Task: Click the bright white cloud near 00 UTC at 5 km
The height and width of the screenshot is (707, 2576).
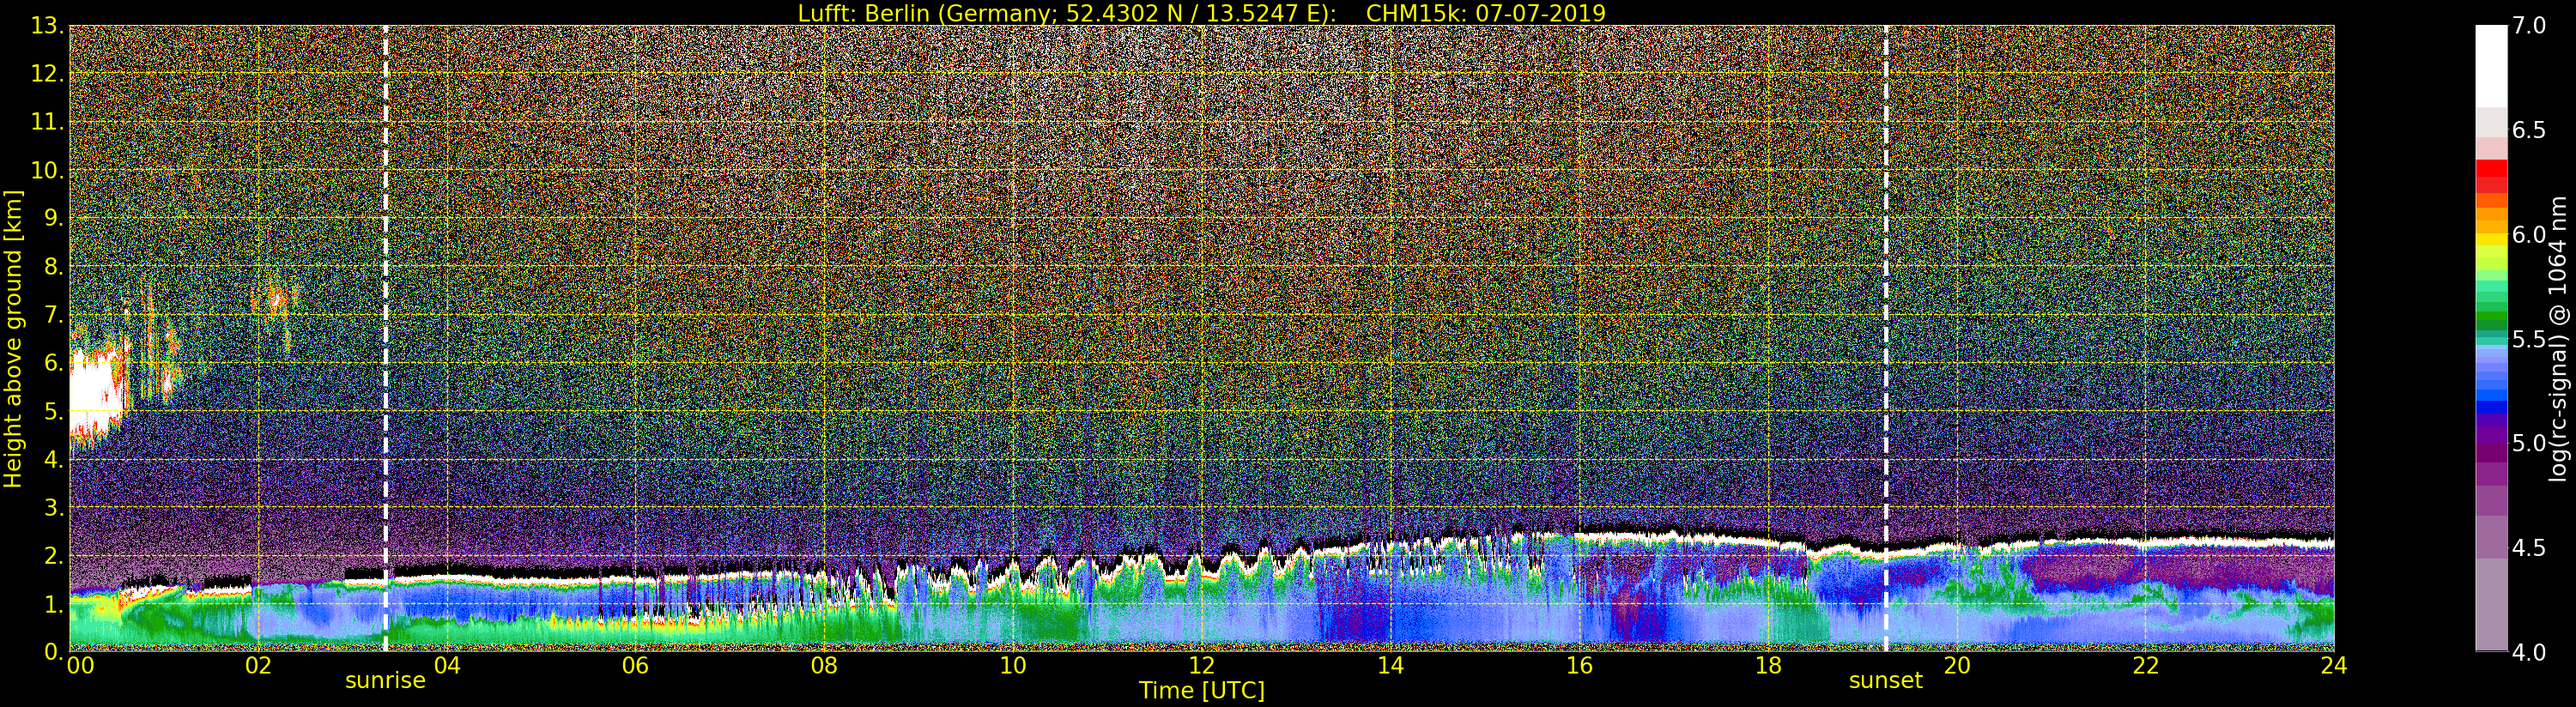Action: [x=97, y=395]
